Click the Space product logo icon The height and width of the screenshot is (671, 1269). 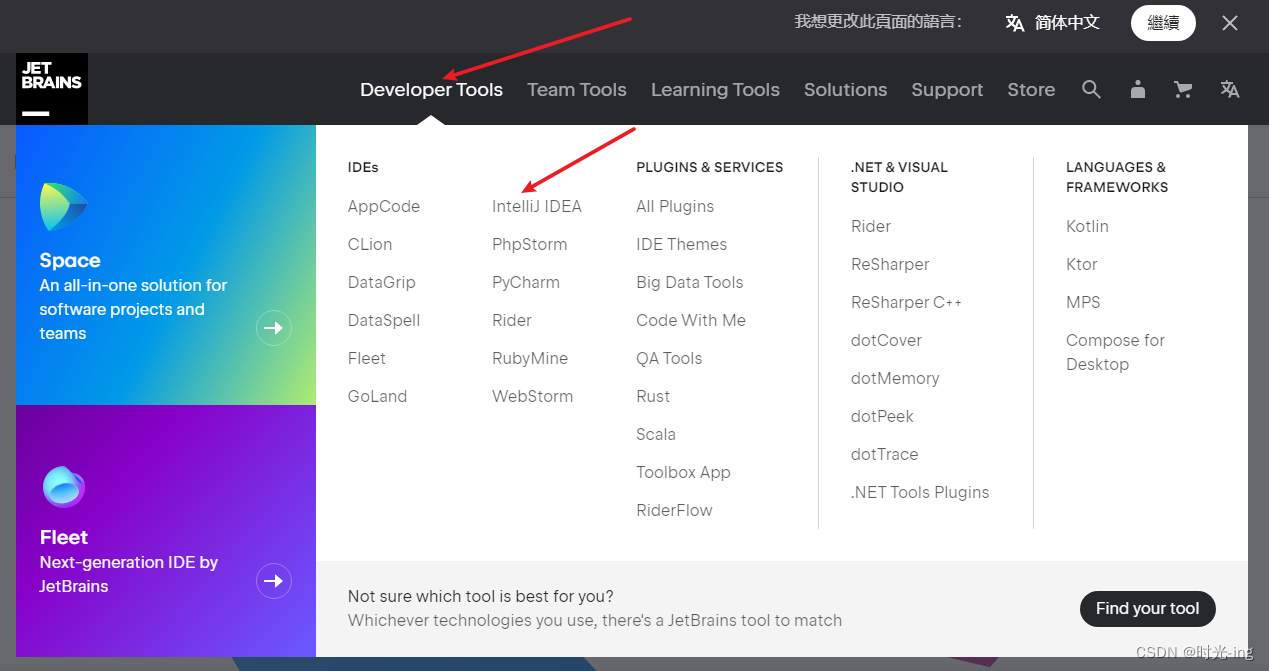(64, 207)
